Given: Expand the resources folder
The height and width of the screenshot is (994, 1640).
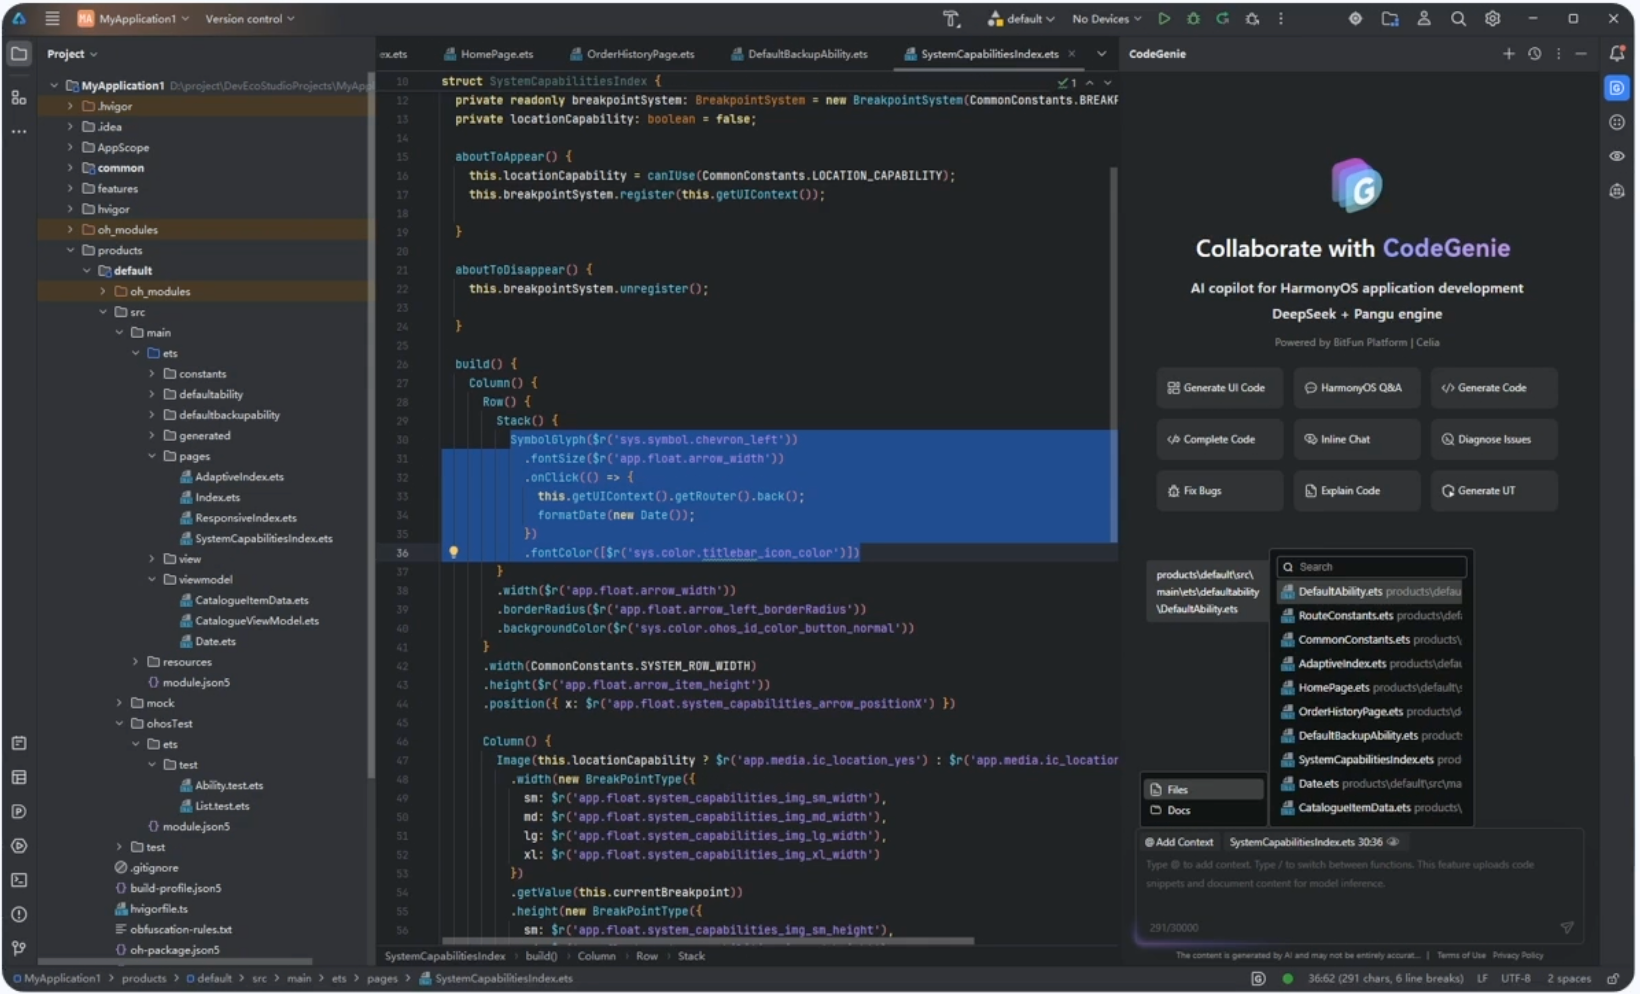Looking at the screenshot, I should (135, 662).
